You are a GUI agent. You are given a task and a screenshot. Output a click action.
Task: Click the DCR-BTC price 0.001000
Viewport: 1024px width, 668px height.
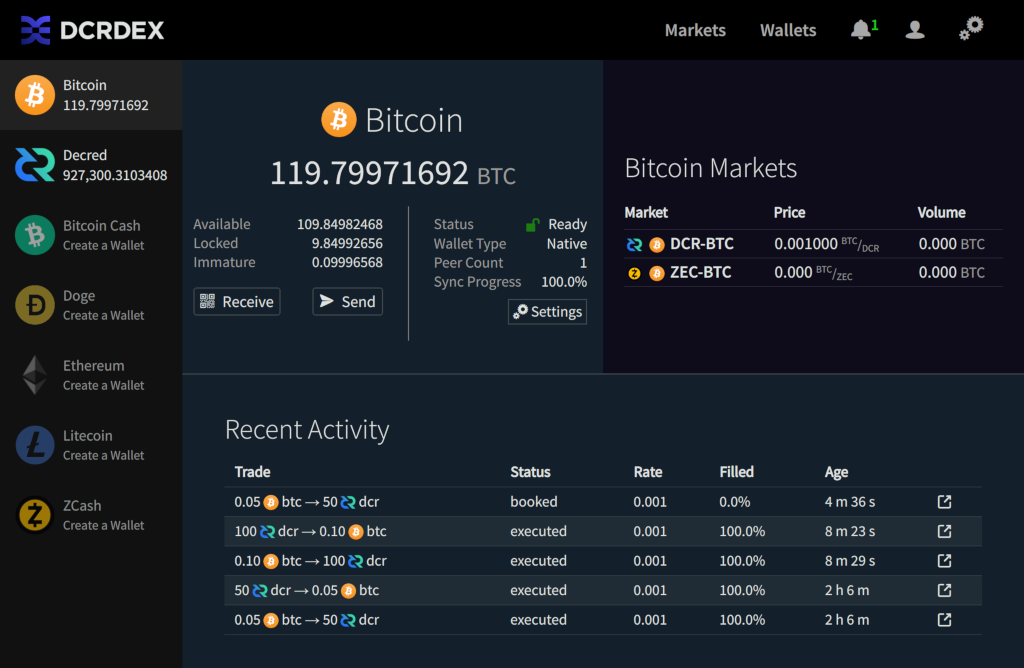806,244
